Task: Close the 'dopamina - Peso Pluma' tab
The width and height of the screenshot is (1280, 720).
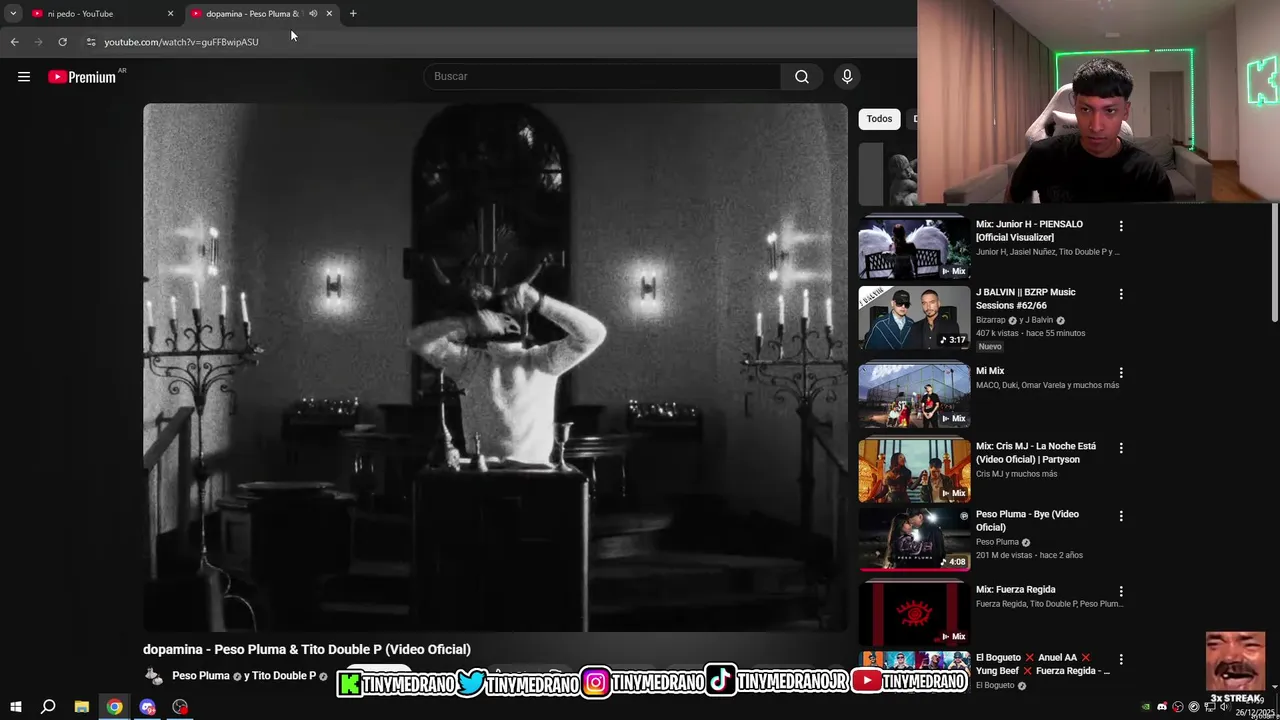Action: point(329,14)
